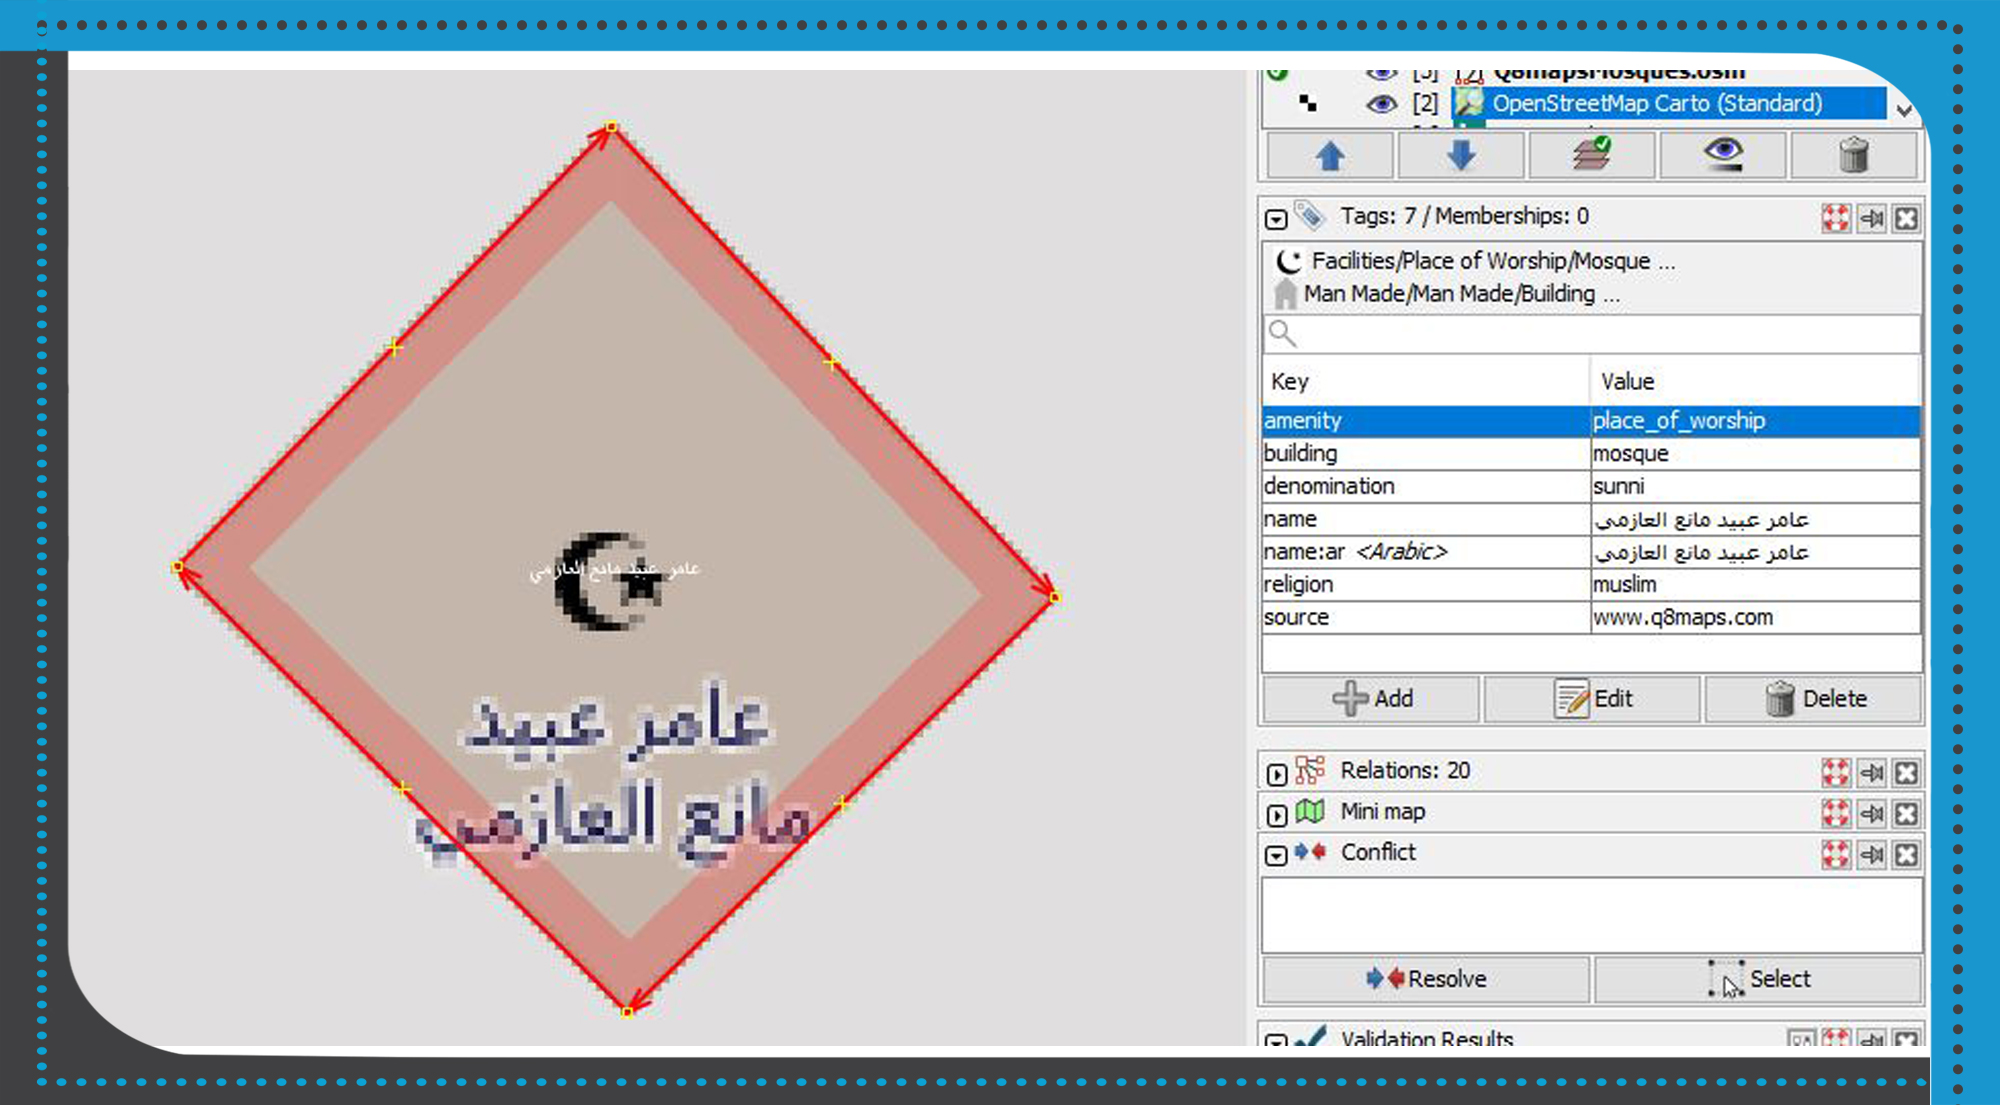Activate the selected layer button
Image resolution: width=2000 pixels, height=1105 pixels.
1592,156
